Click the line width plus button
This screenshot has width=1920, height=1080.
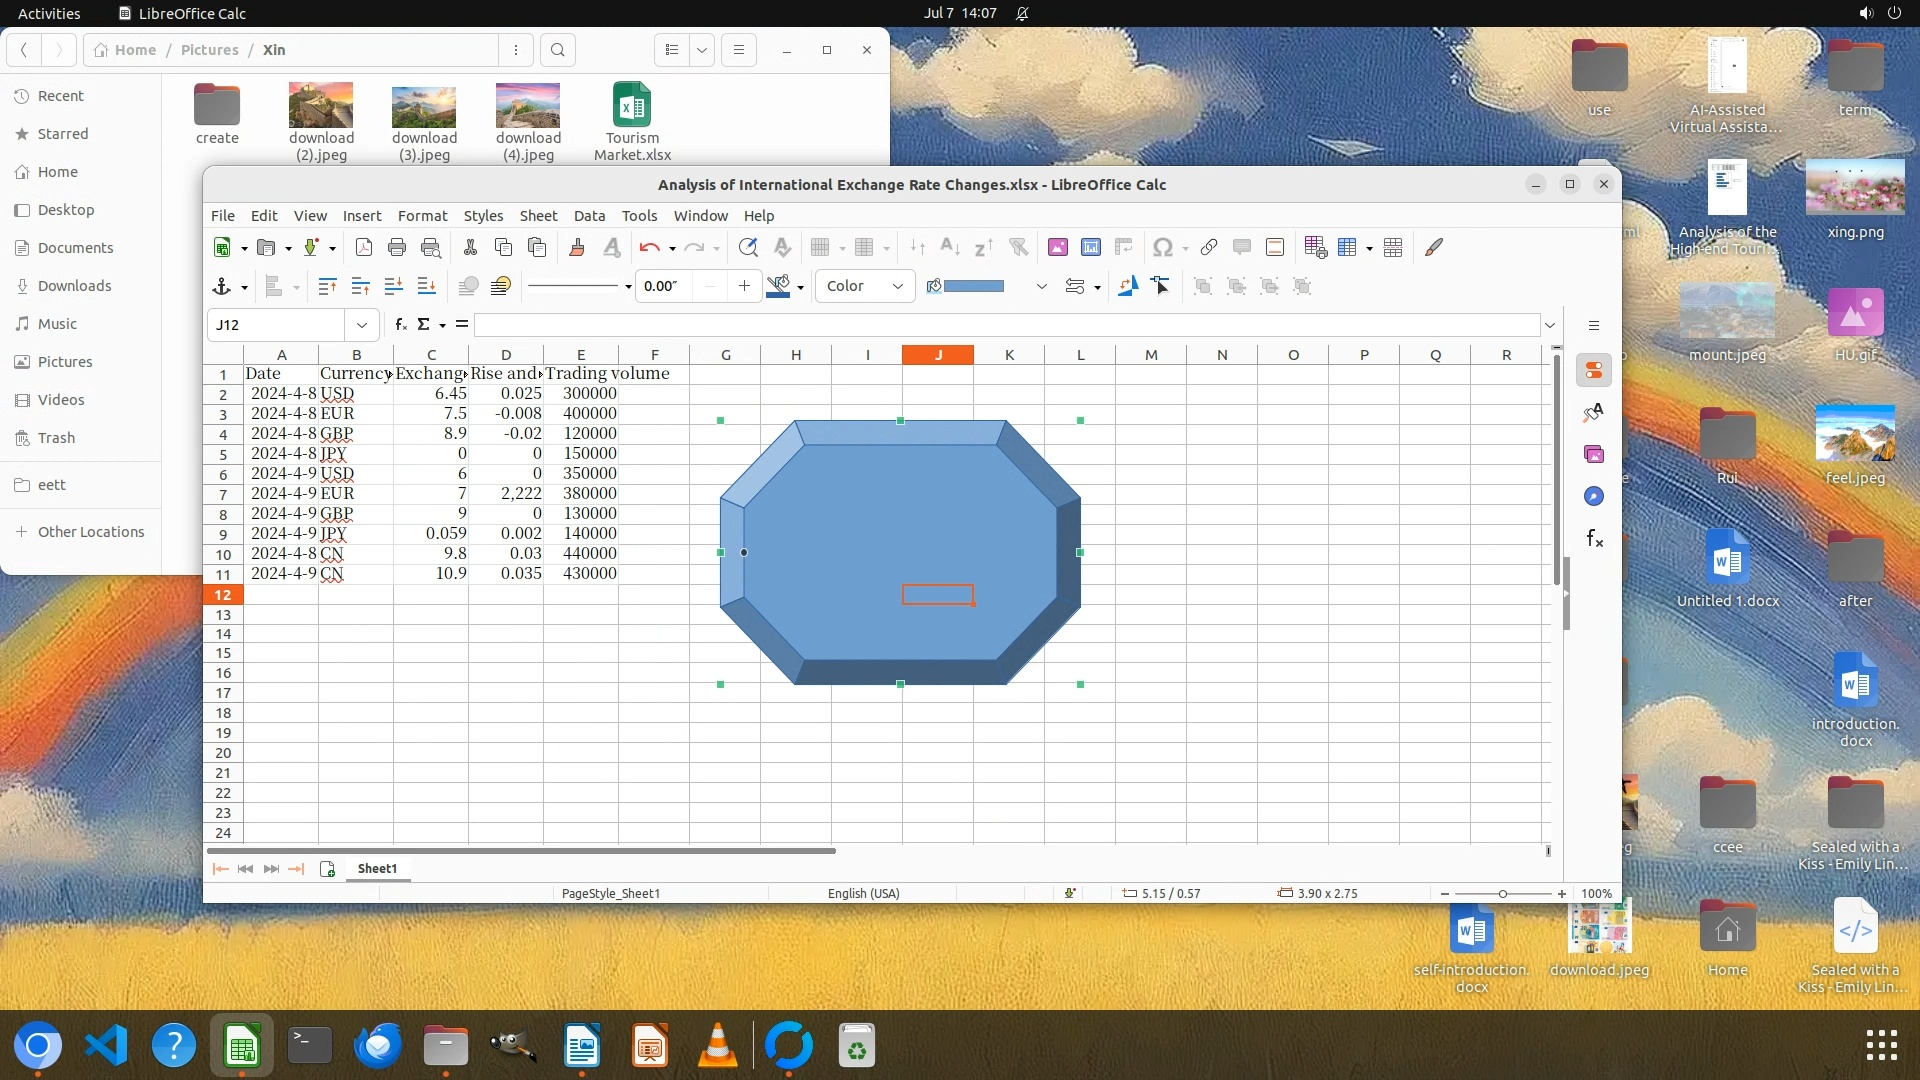(744, 287)
